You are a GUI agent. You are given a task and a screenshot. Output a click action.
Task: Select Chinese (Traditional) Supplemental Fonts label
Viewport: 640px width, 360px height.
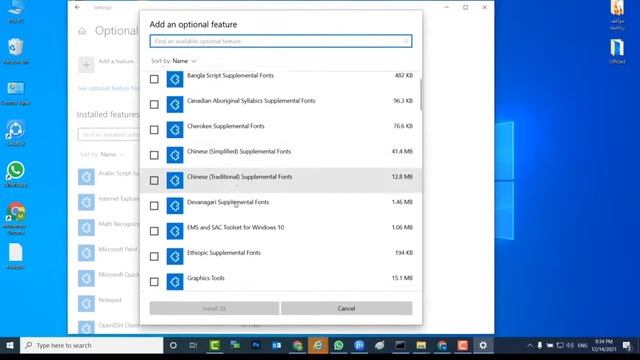[240, 177]
